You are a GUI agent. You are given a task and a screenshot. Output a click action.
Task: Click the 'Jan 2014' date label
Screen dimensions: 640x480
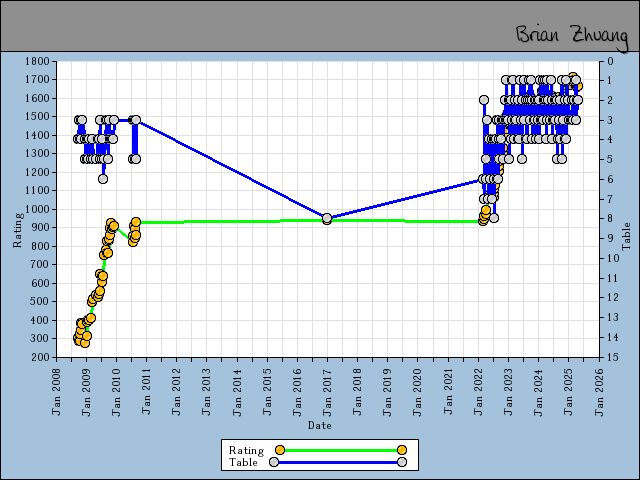(237, 392)
